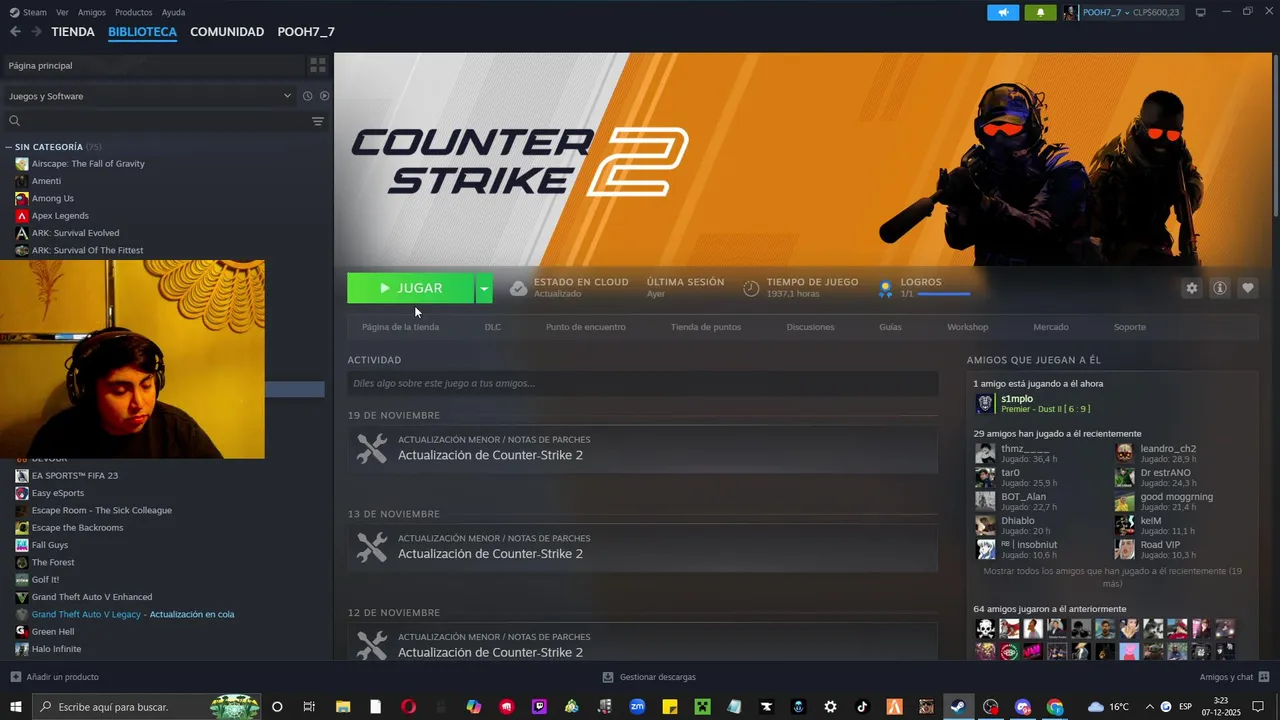Select ARK: Survival Evolved in library
The height and width of the screenshot is (720, 1280).
coord(75,233)
